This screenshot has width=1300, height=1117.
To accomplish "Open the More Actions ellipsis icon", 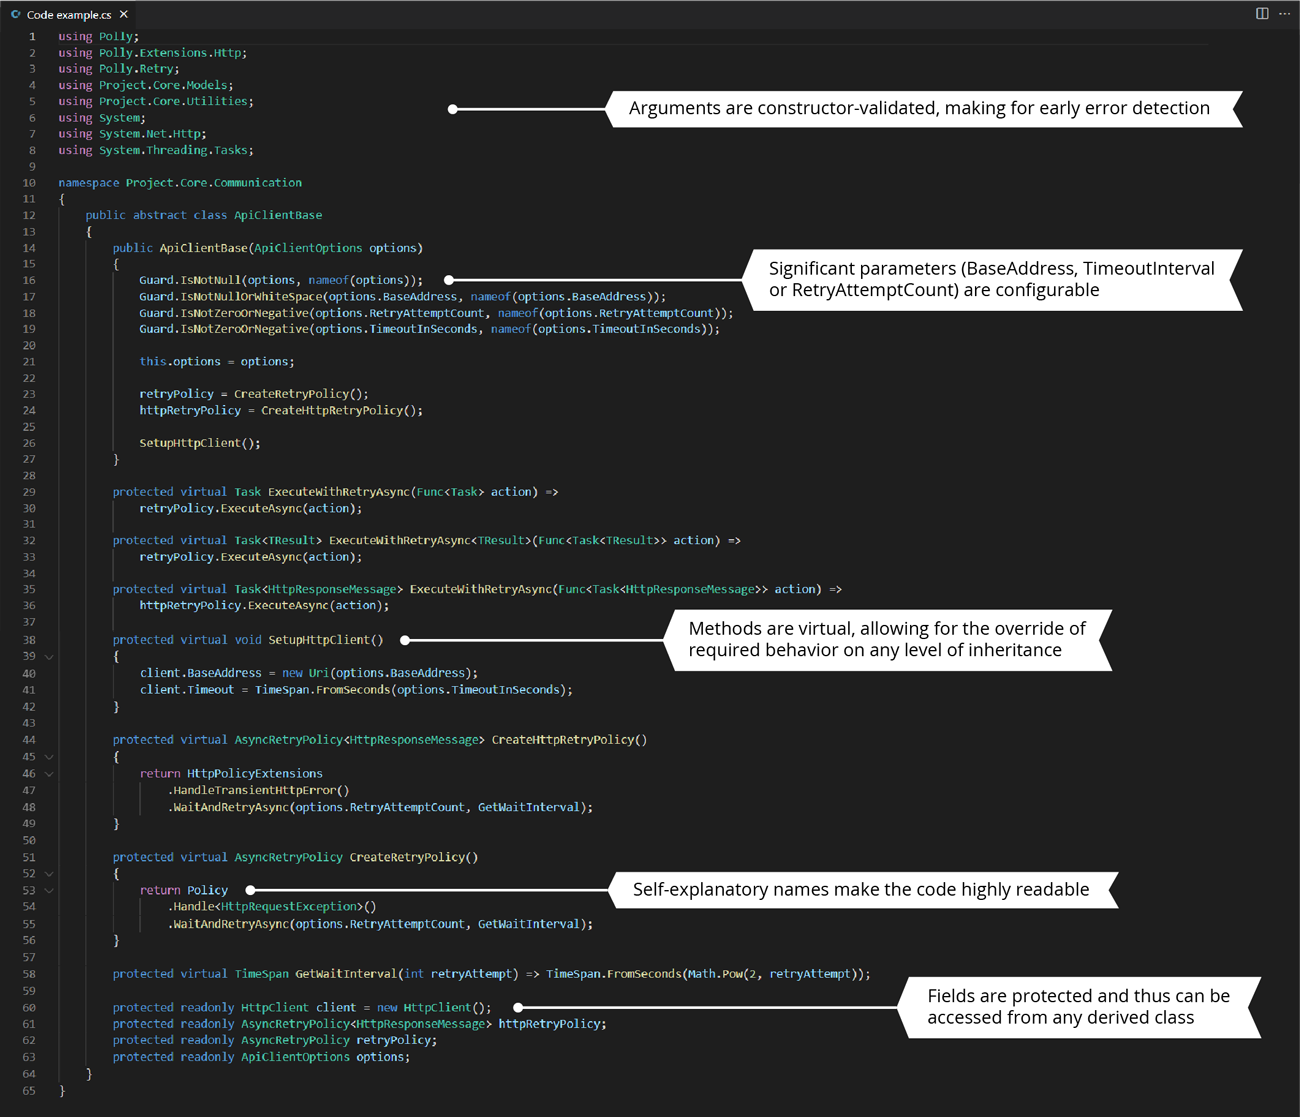I will pos(1285,14).
